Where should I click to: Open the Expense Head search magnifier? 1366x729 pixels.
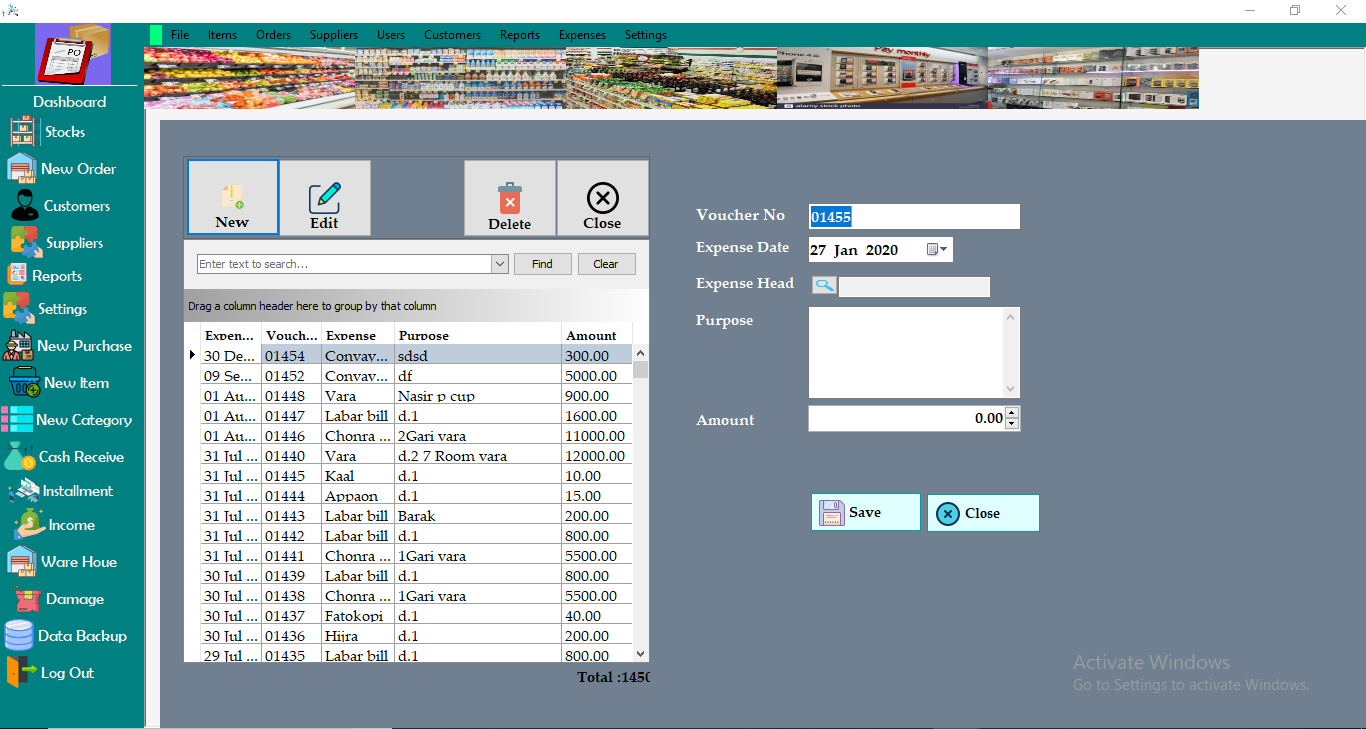click(x=823, y=285)
